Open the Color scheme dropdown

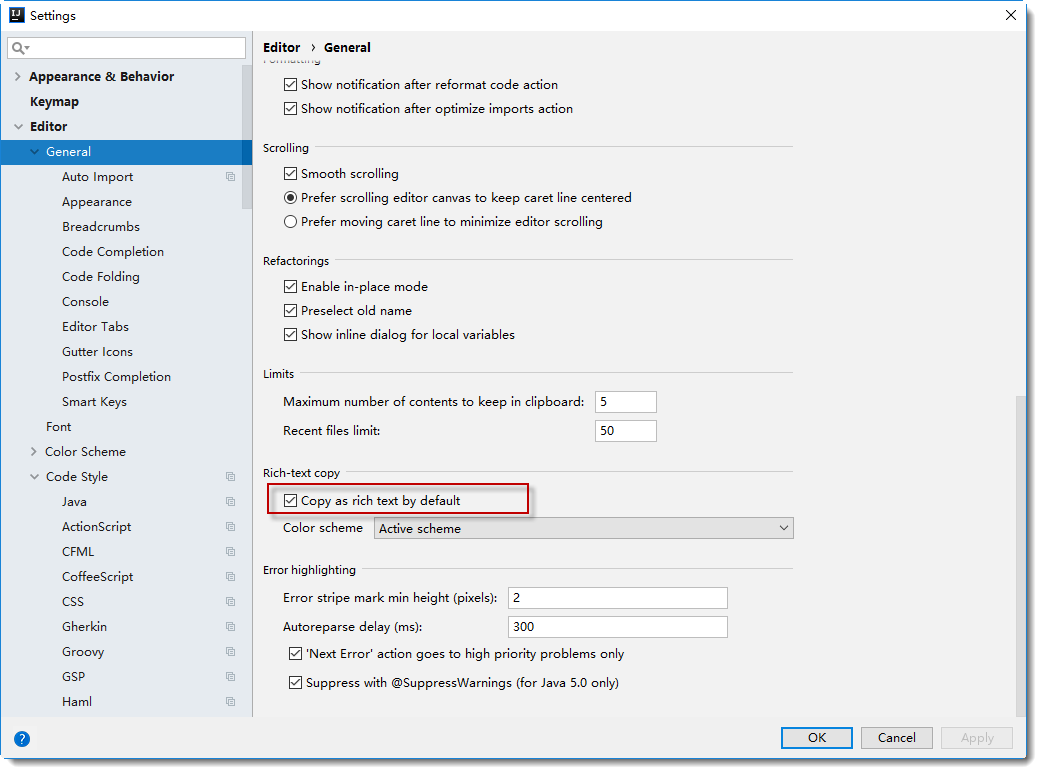tap(584, 529)
